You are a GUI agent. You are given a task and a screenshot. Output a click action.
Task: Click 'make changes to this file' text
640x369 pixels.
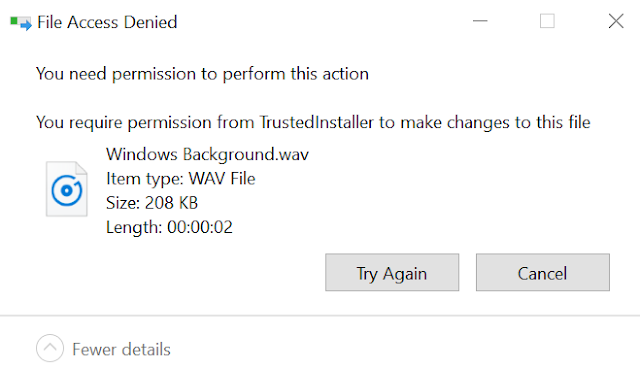click(496, 122)
